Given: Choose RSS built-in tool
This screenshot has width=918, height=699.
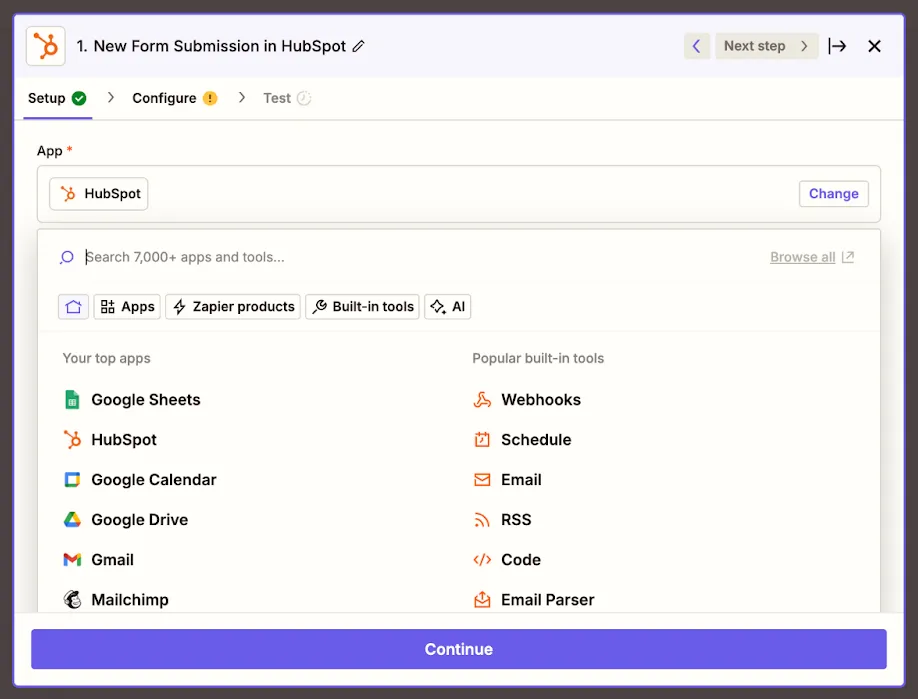Looking at the screenshot, I should 516,520.
